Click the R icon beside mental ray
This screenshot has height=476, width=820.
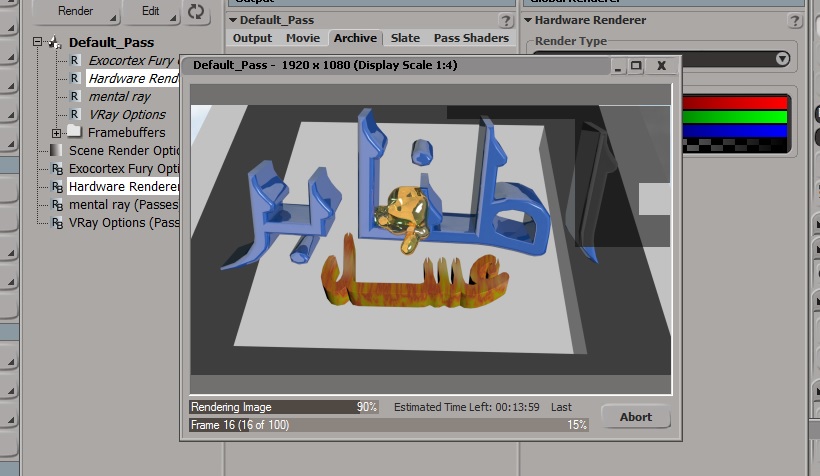tap(75, 96)
